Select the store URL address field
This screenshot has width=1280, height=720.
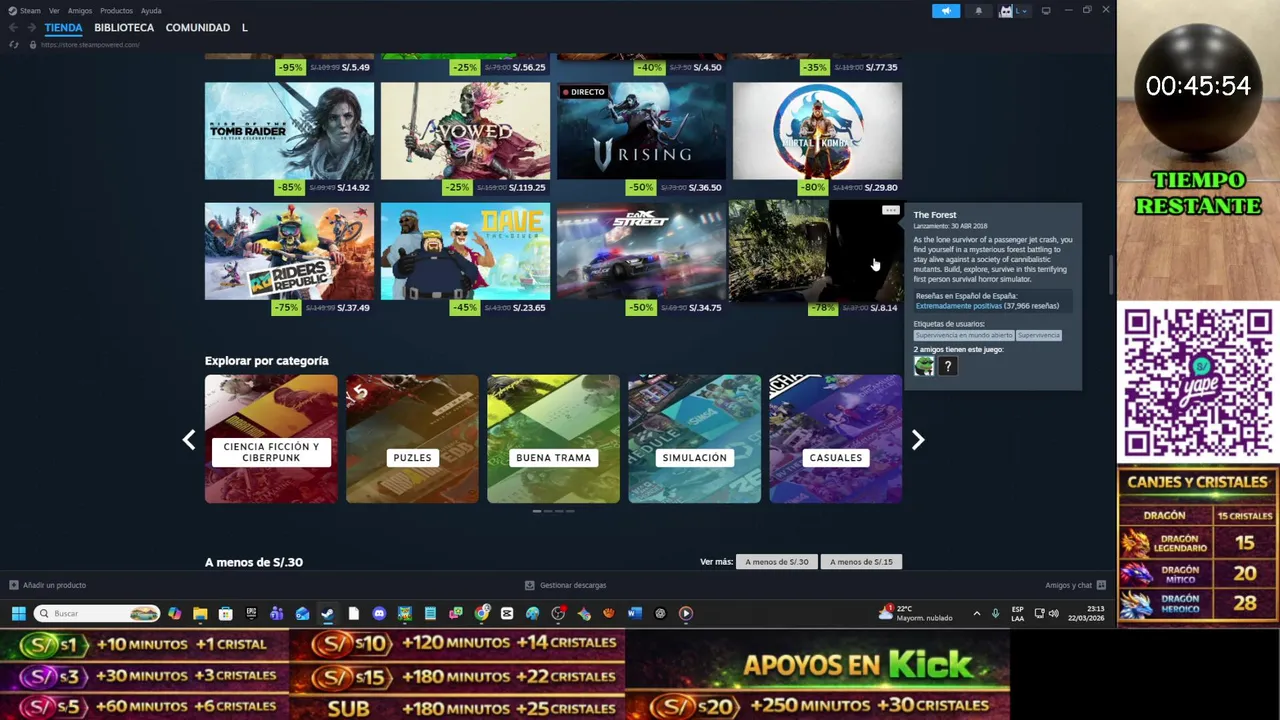pos(90,45)
